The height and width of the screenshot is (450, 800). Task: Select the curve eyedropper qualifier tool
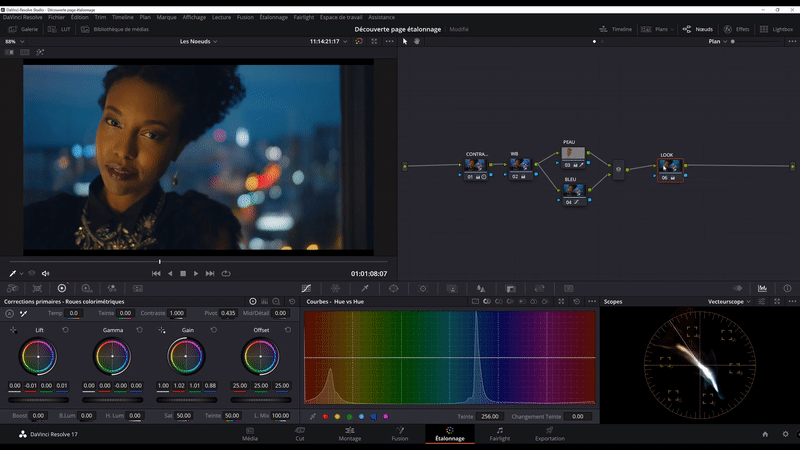313,416
